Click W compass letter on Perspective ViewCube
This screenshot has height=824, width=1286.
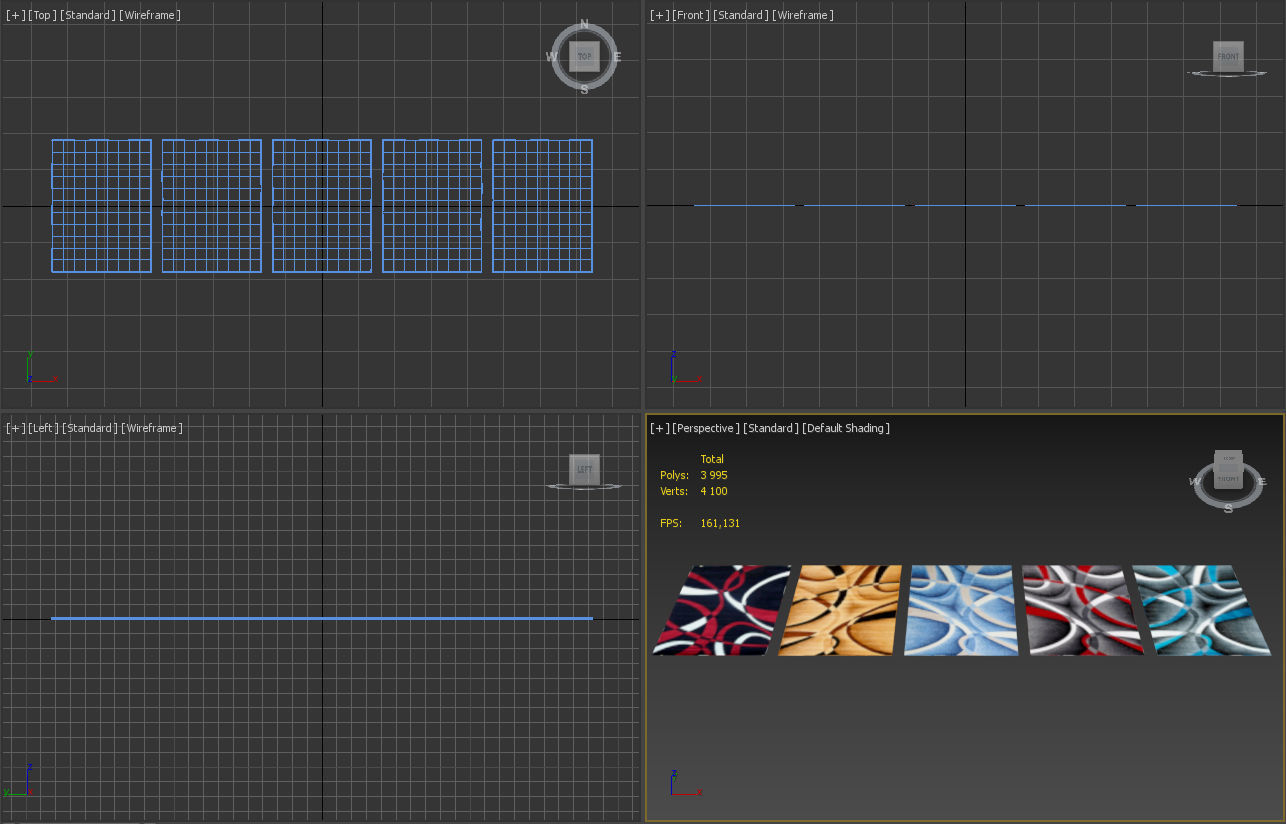1195,482
